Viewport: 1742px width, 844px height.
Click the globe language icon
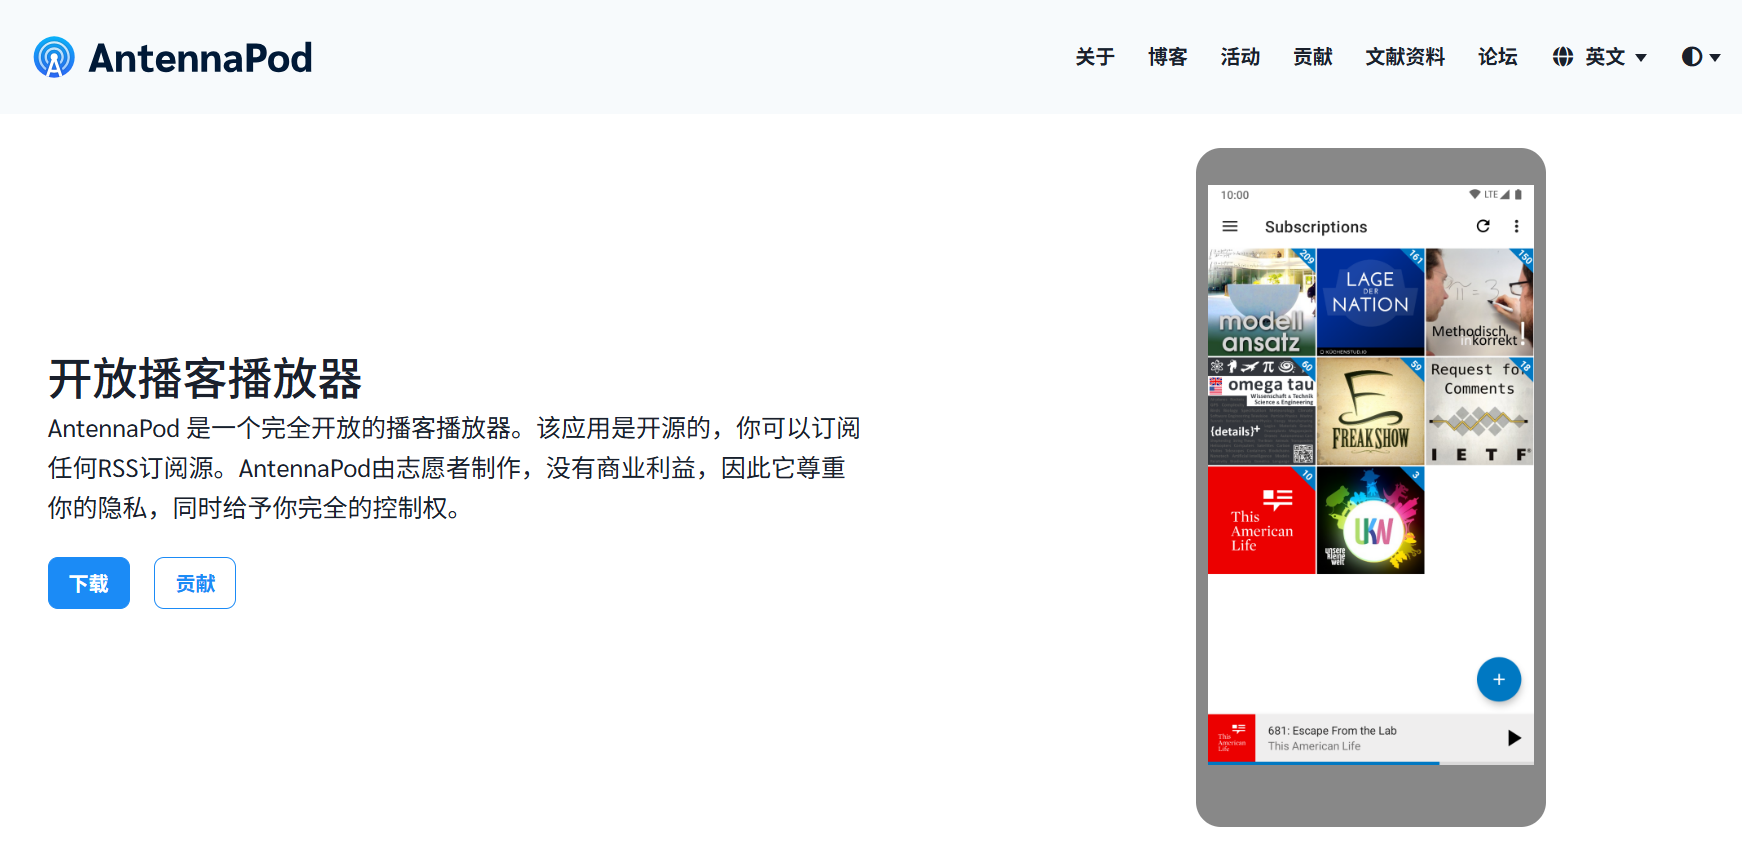coord(1563,57)
